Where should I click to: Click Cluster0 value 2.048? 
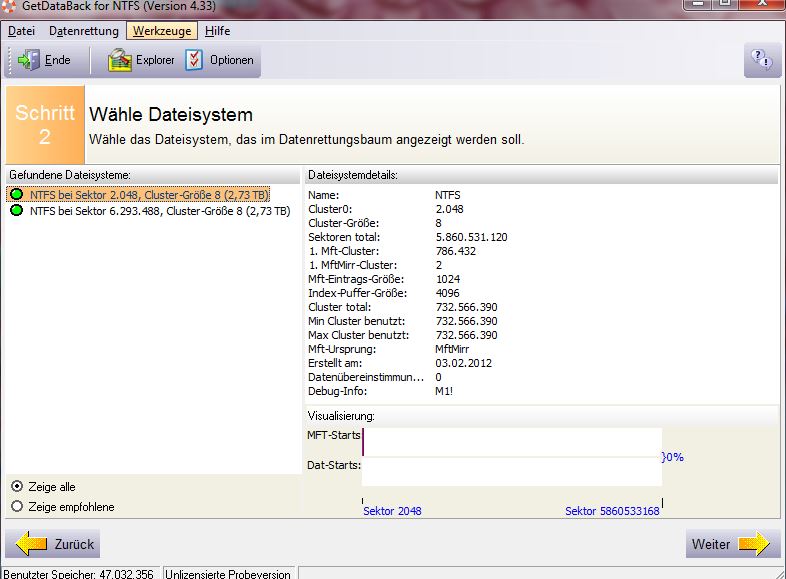coord(449,209)
